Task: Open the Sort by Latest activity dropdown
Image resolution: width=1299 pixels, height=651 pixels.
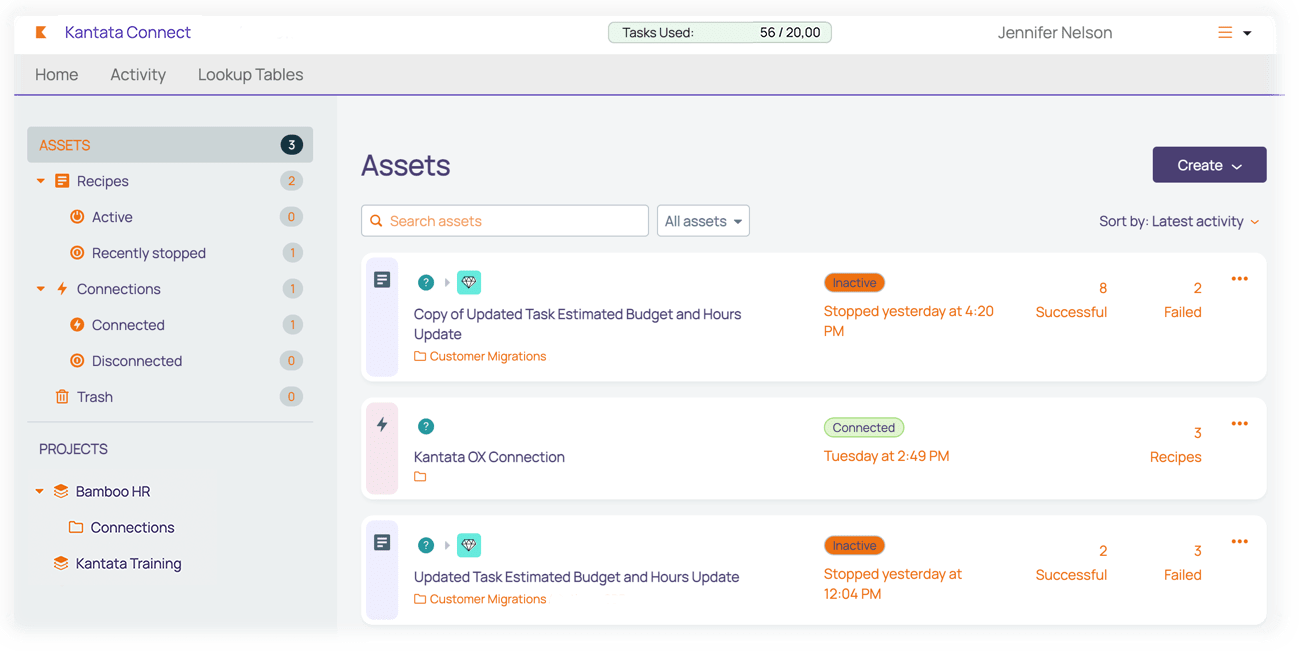Action: coord(1179,221)
